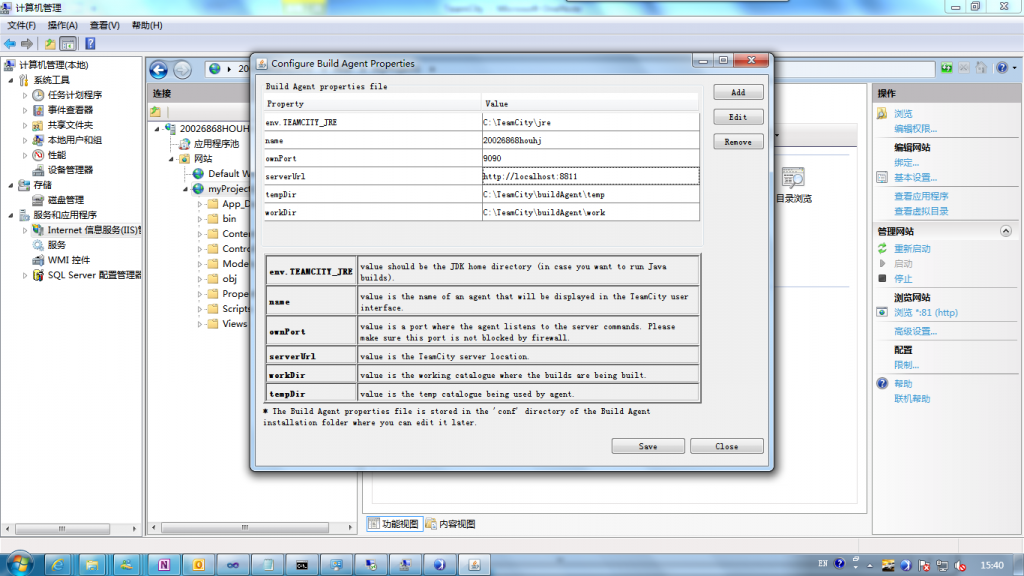Click the Edit button in Build Agent dialog
Screen dimensions: 1024x576
point(738,118)
